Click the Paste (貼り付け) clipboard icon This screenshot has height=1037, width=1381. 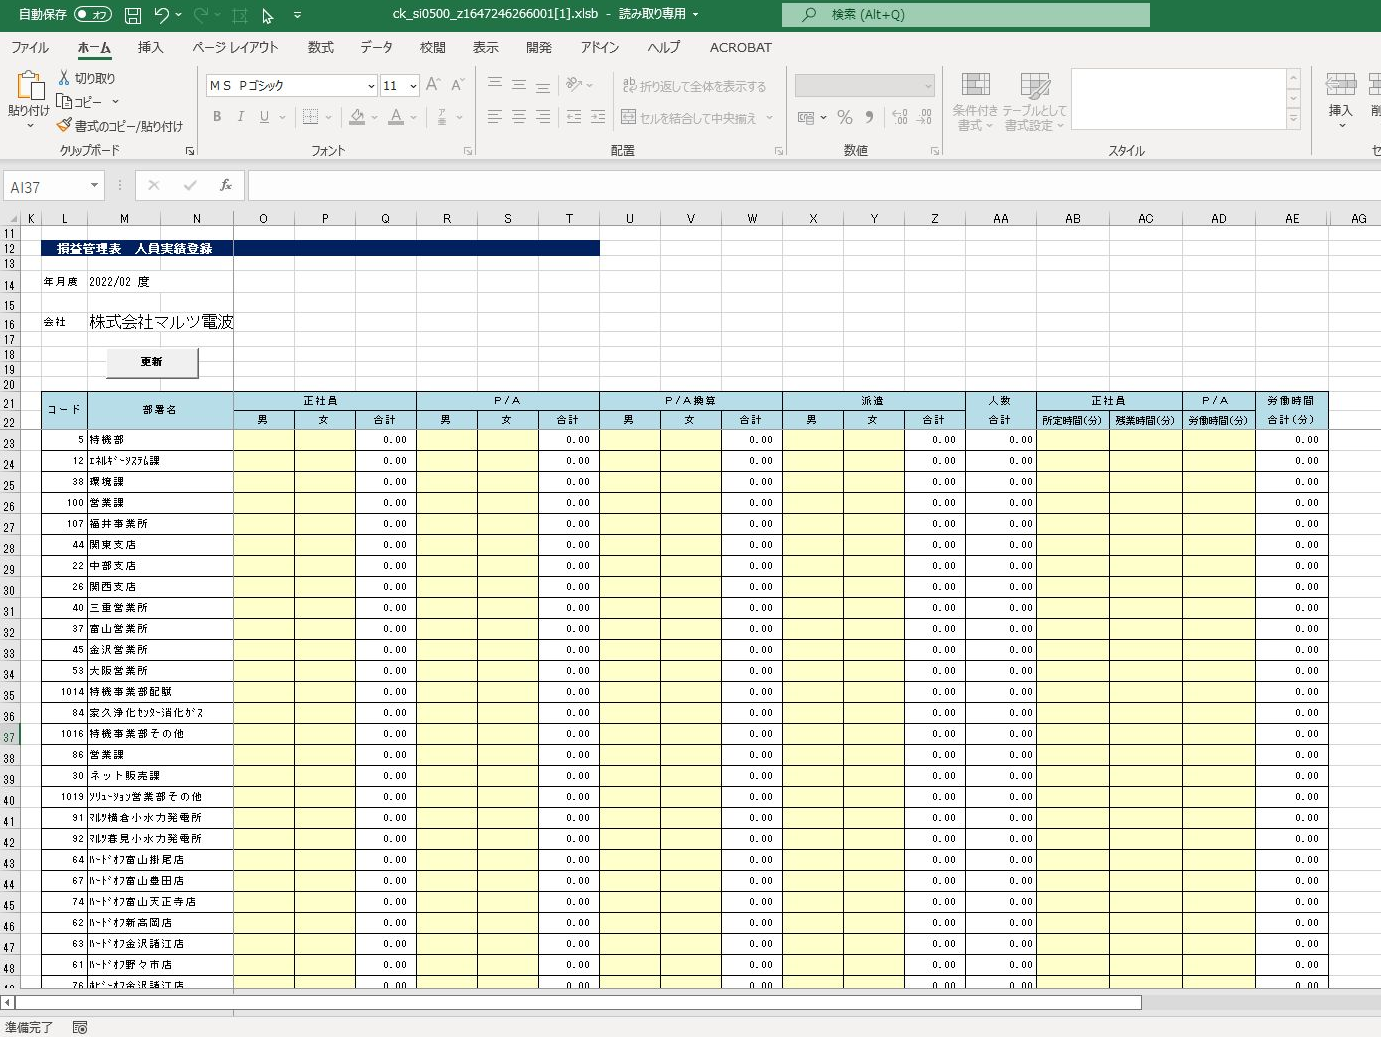pos(29,87)
